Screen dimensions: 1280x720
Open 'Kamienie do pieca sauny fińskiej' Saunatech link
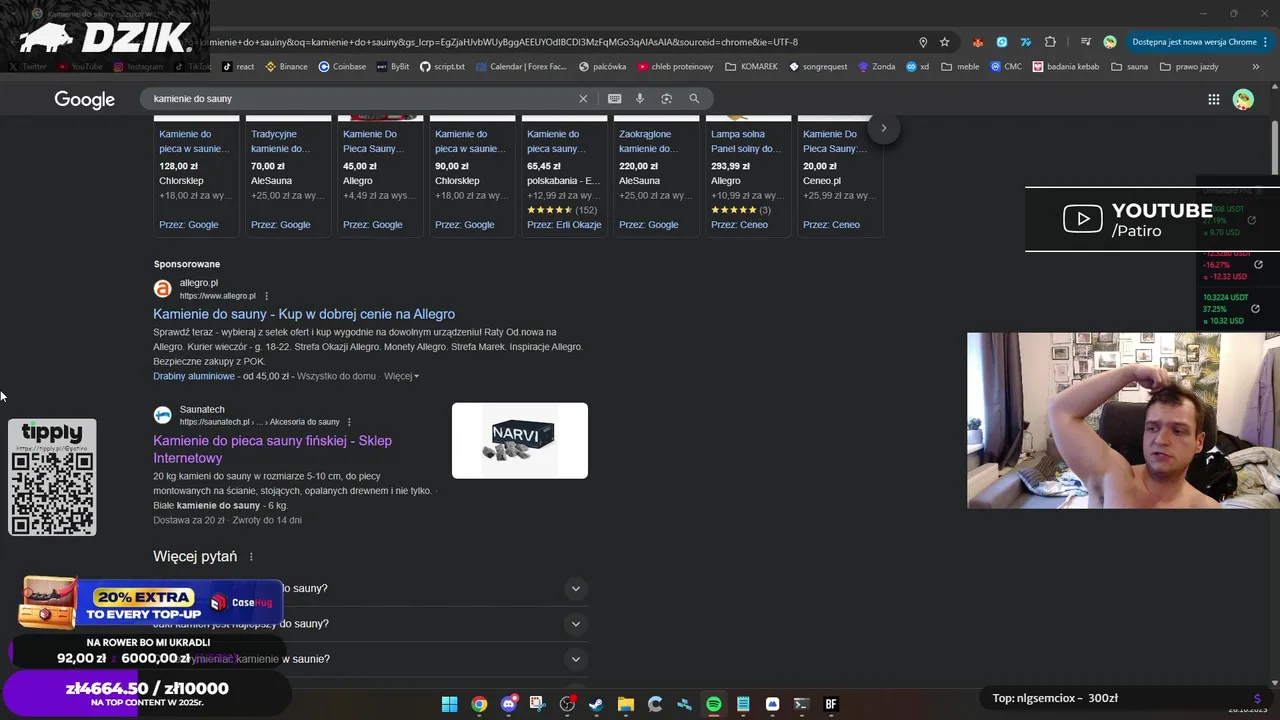coord(272,449)
